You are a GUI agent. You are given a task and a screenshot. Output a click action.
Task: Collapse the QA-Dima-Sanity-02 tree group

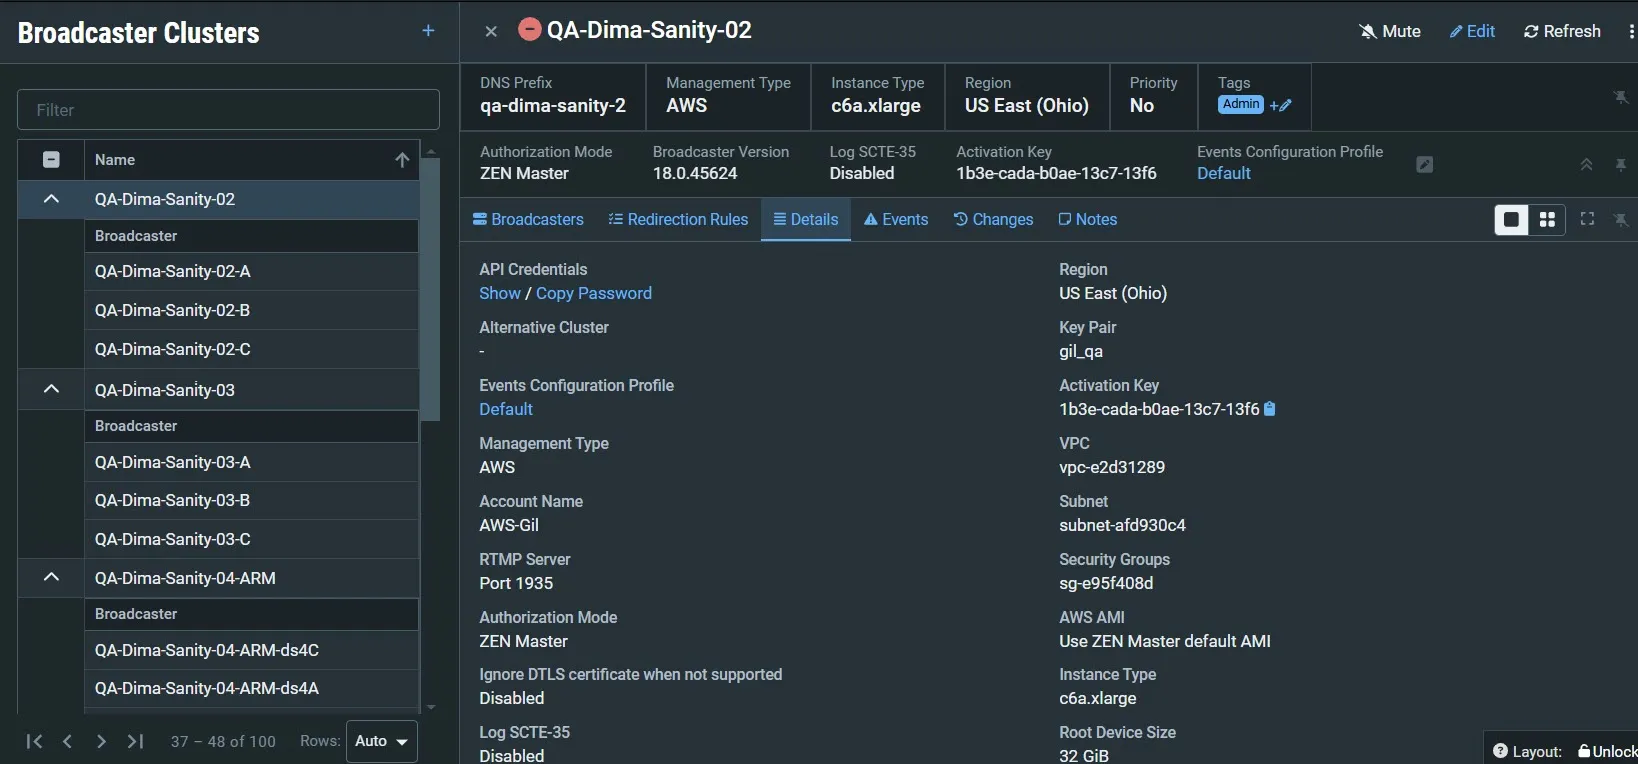[x=51, y=199]
